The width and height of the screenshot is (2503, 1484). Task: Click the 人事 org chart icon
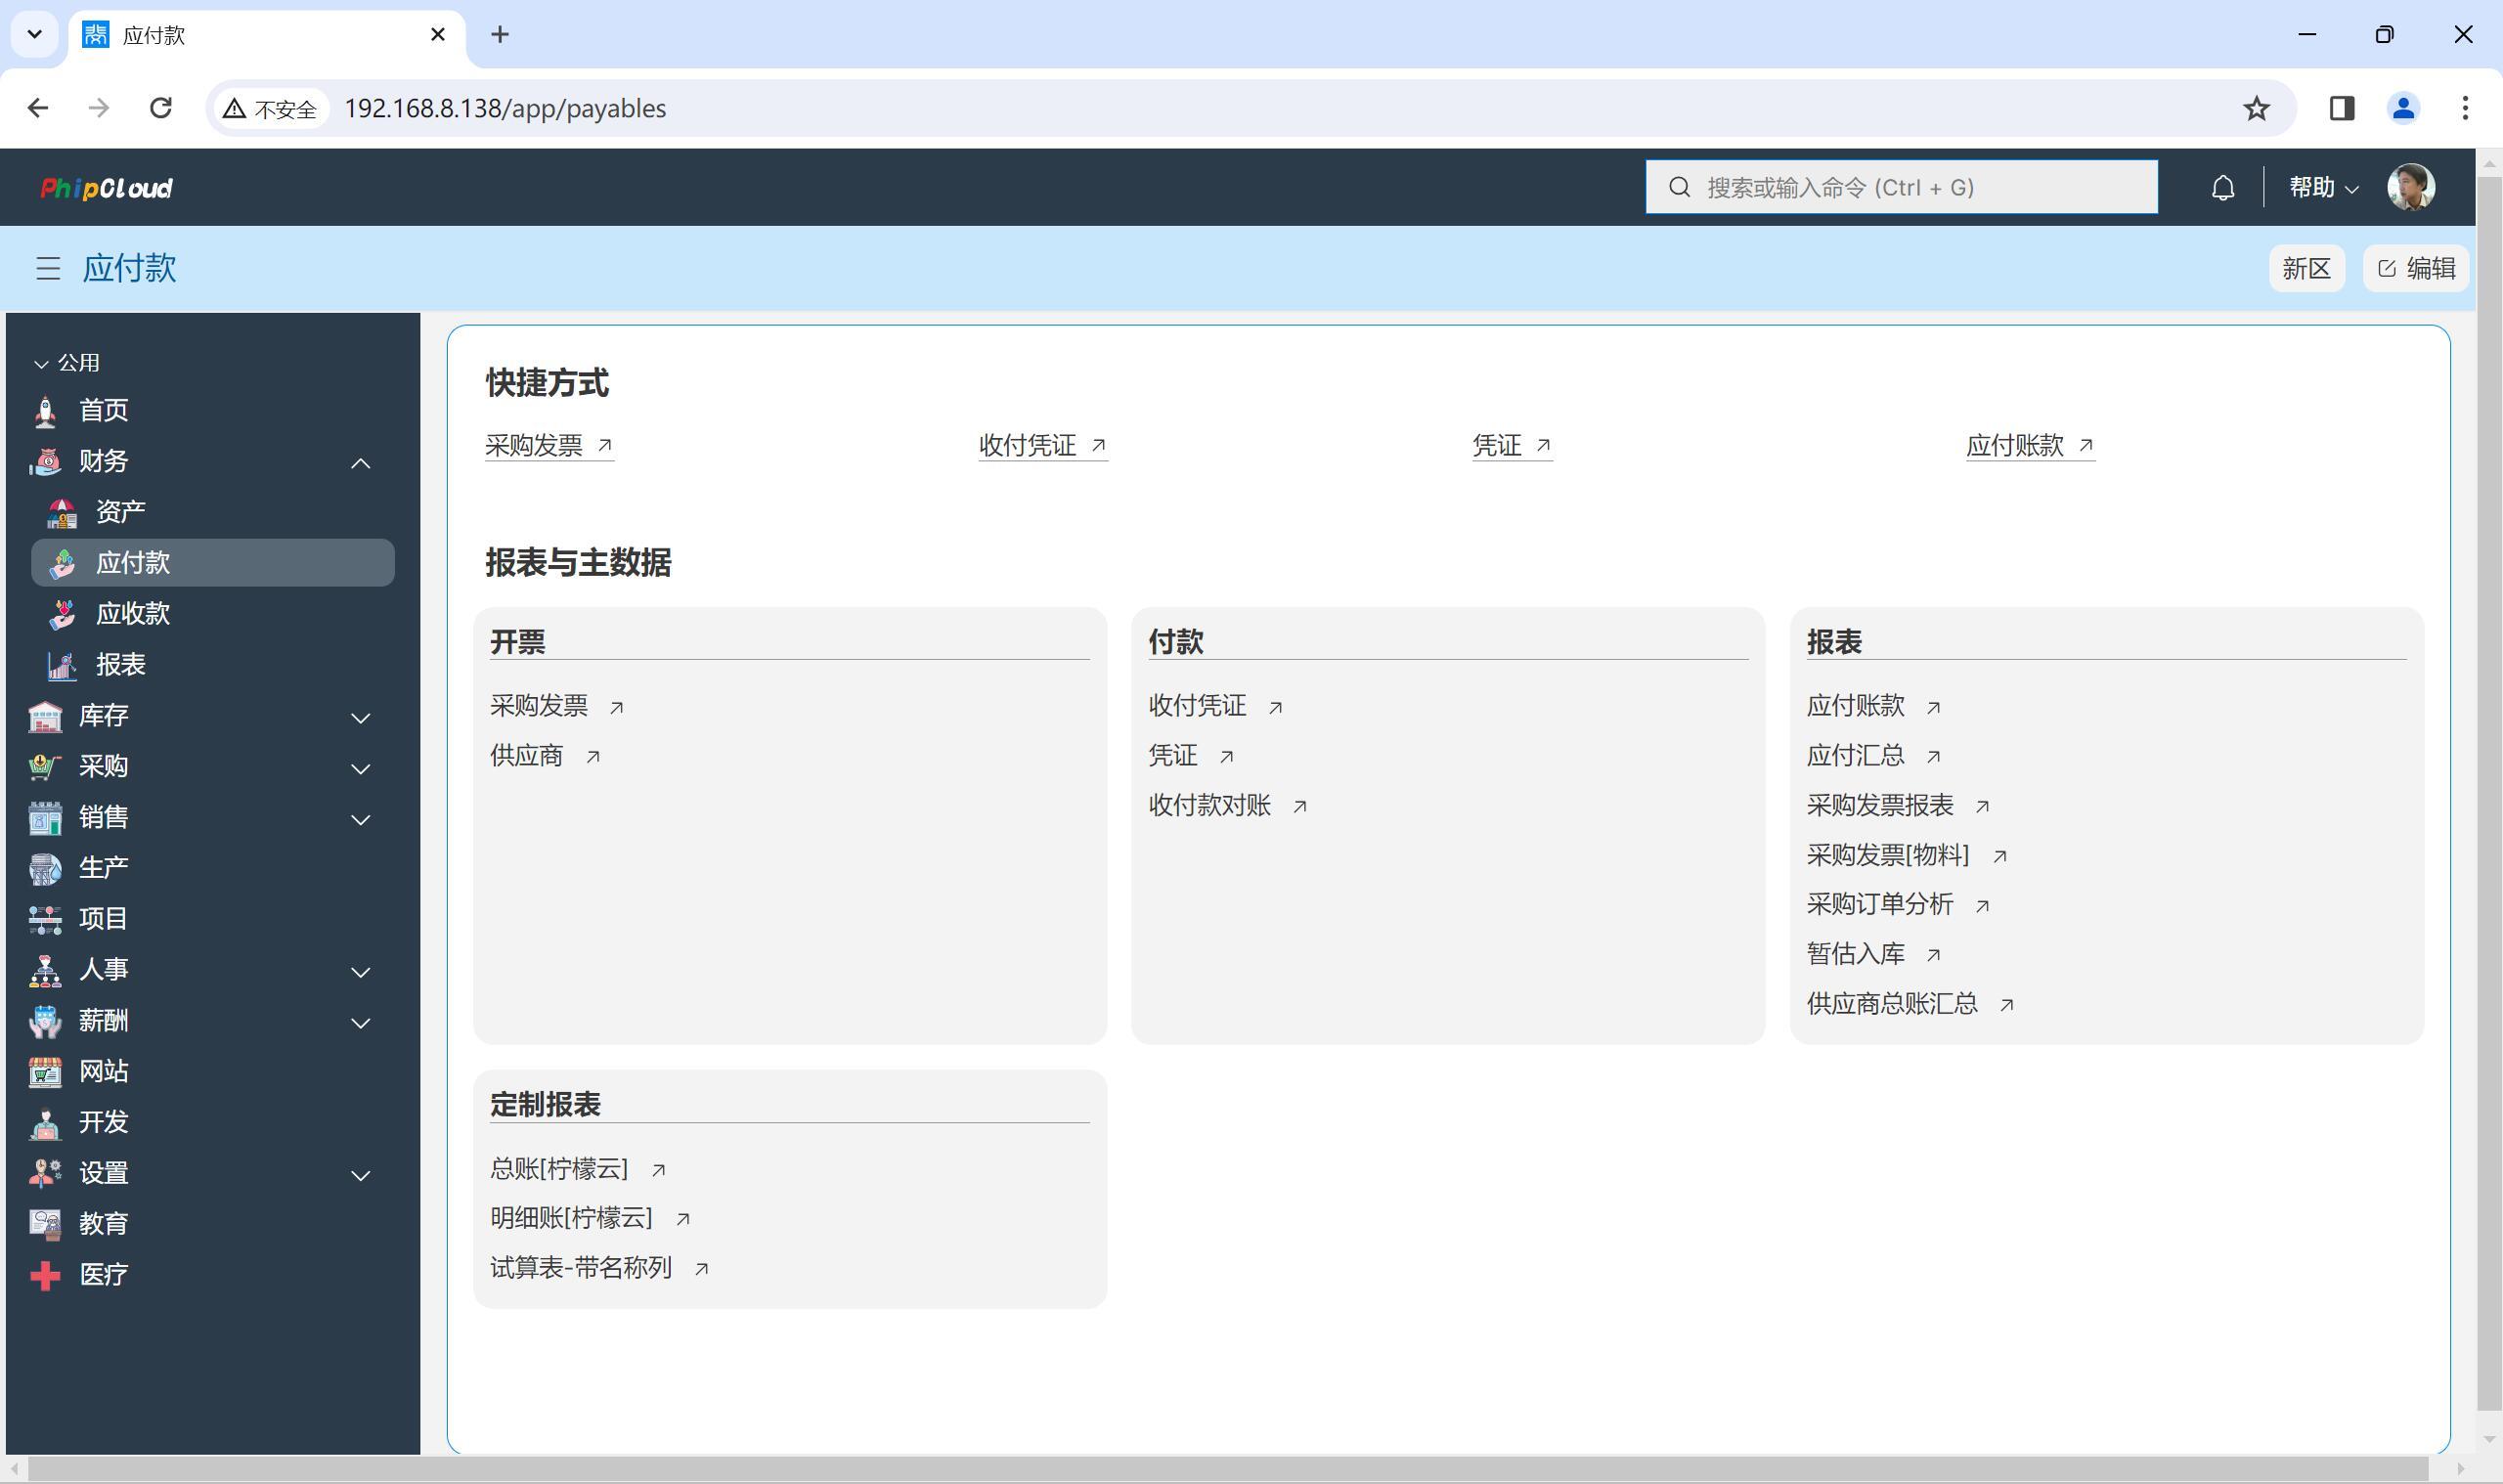(45, 970)
